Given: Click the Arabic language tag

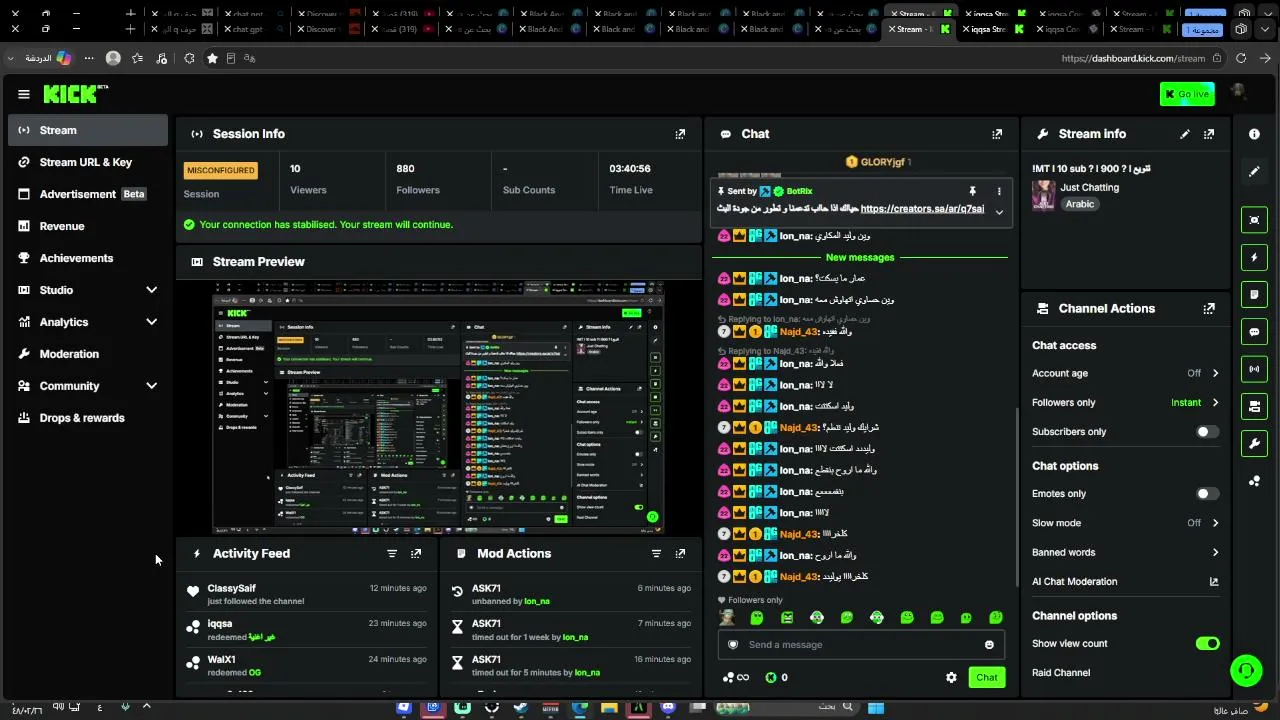Looking at the screenshot, I should tap(1080, 204).
